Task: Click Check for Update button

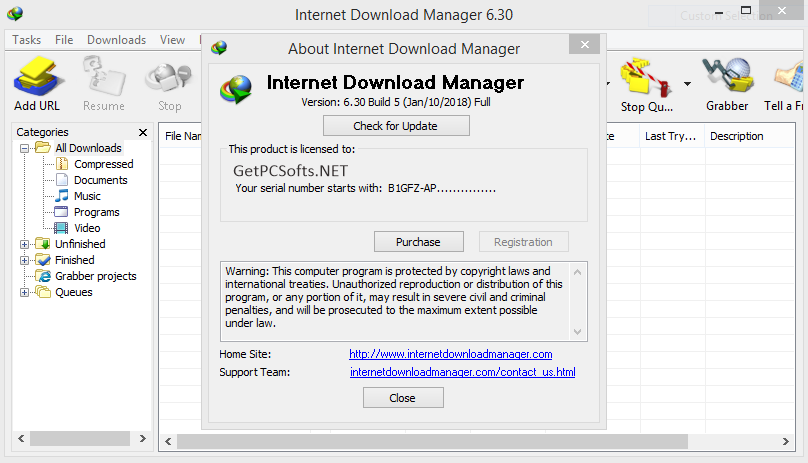Action: coord(396,126)
